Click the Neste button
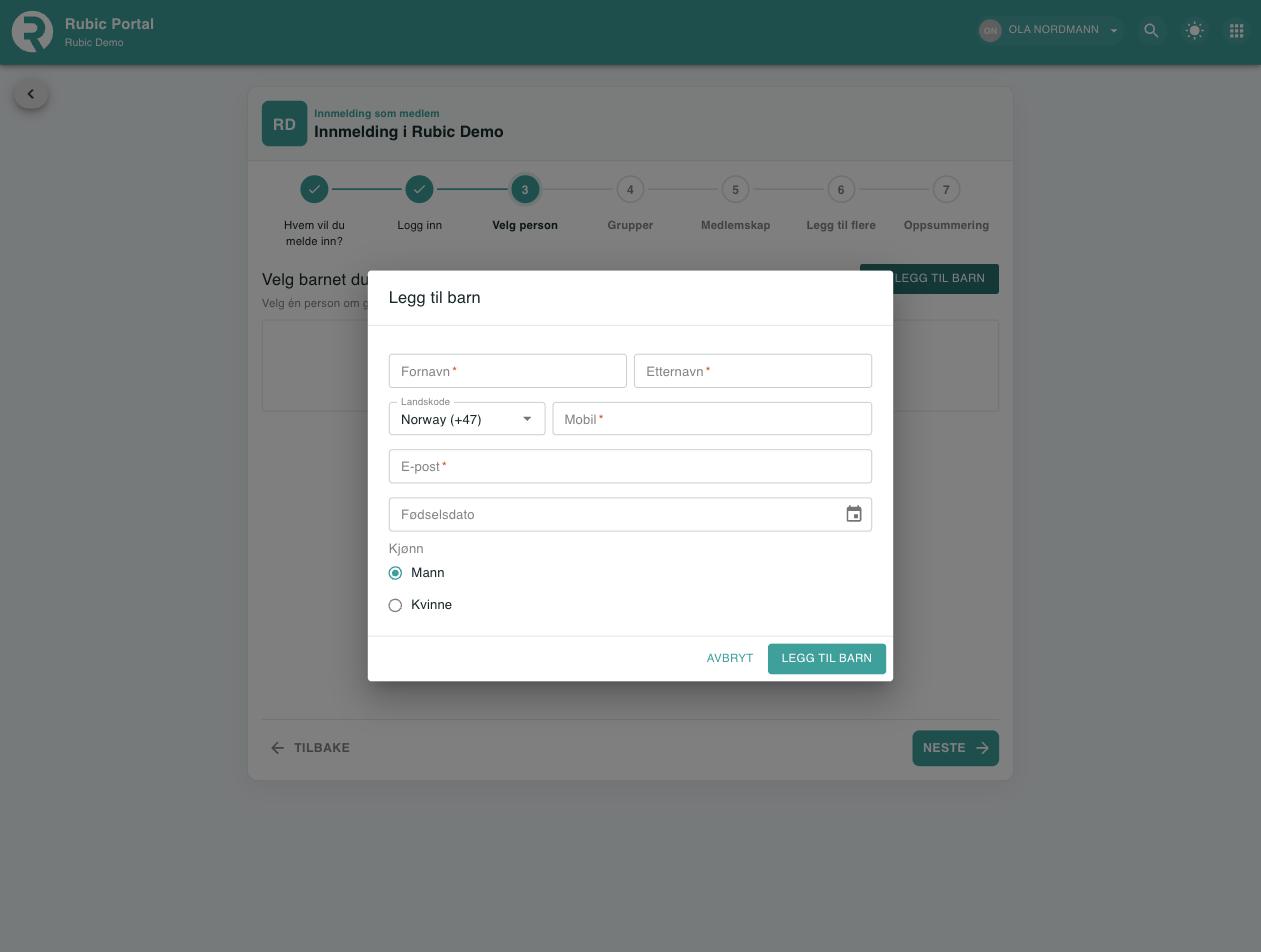Viewport: 1261px width, 952px height. coord(955,748)
